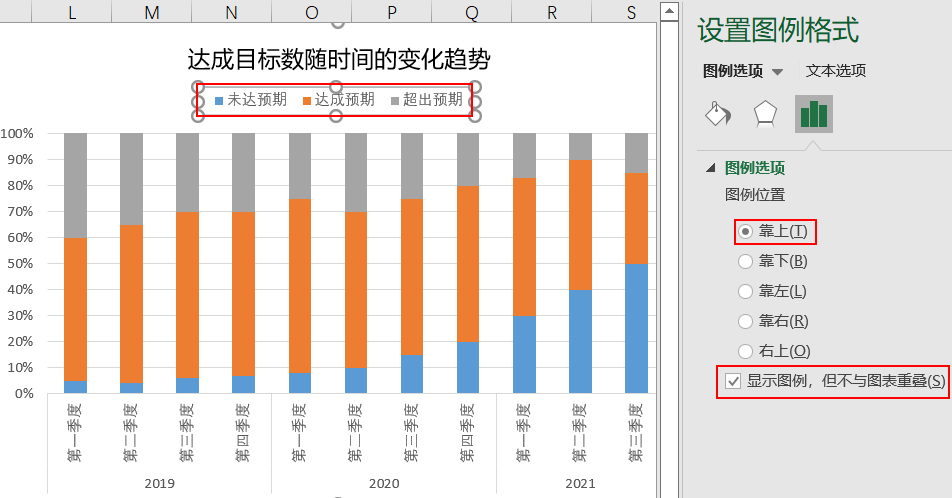This screenshot has width=952, height=498.
Task: Click the scrollbar up arrow
Action: pyautogui.click(x=669, y=11)
